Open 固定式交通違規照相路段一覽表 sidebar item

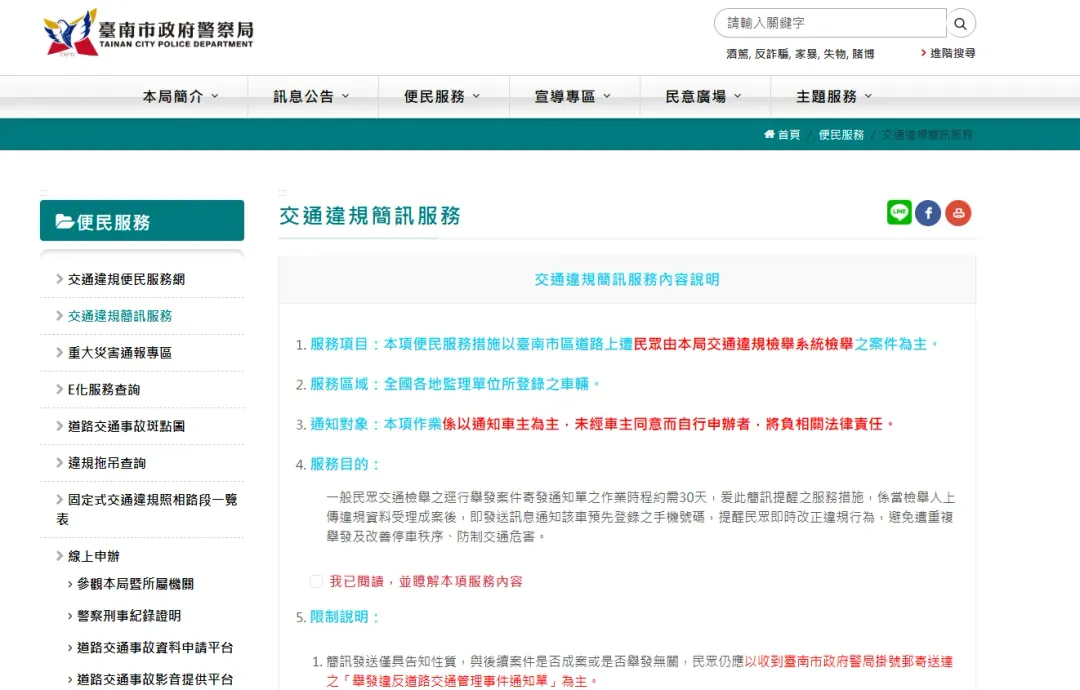pyautogui.click(x=147, y=509)
